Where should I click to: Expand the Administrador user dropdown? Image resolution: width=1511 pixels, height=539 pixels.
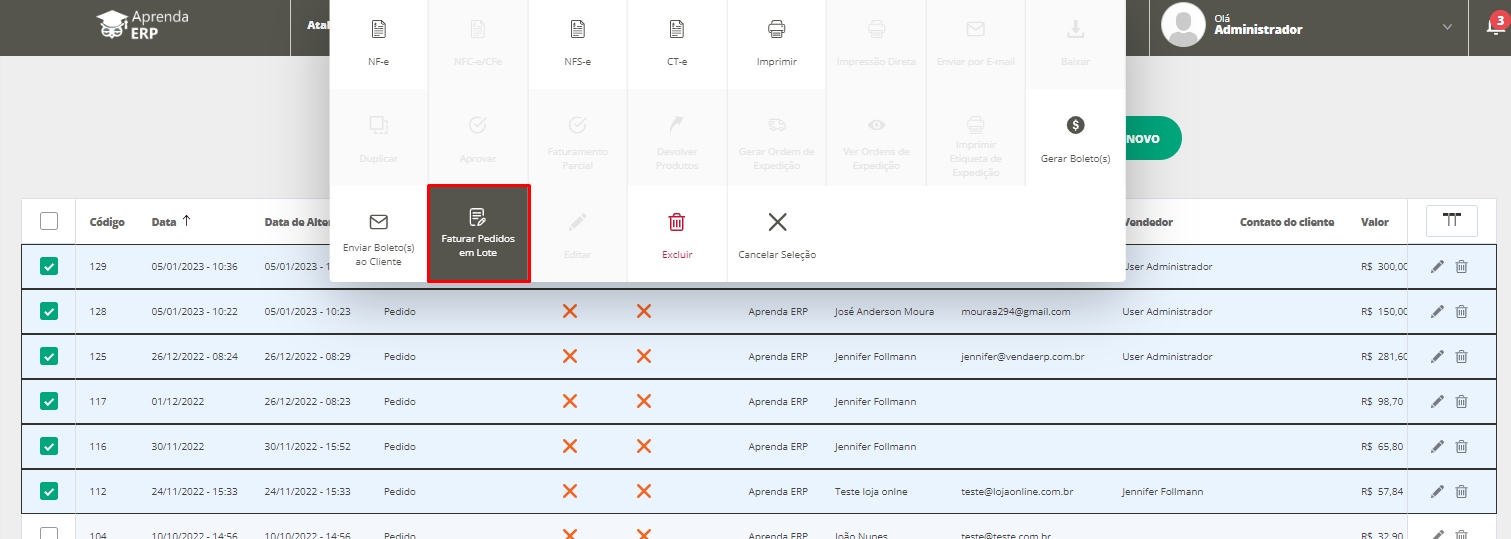pyautogui.click(x=1446, y=27)
